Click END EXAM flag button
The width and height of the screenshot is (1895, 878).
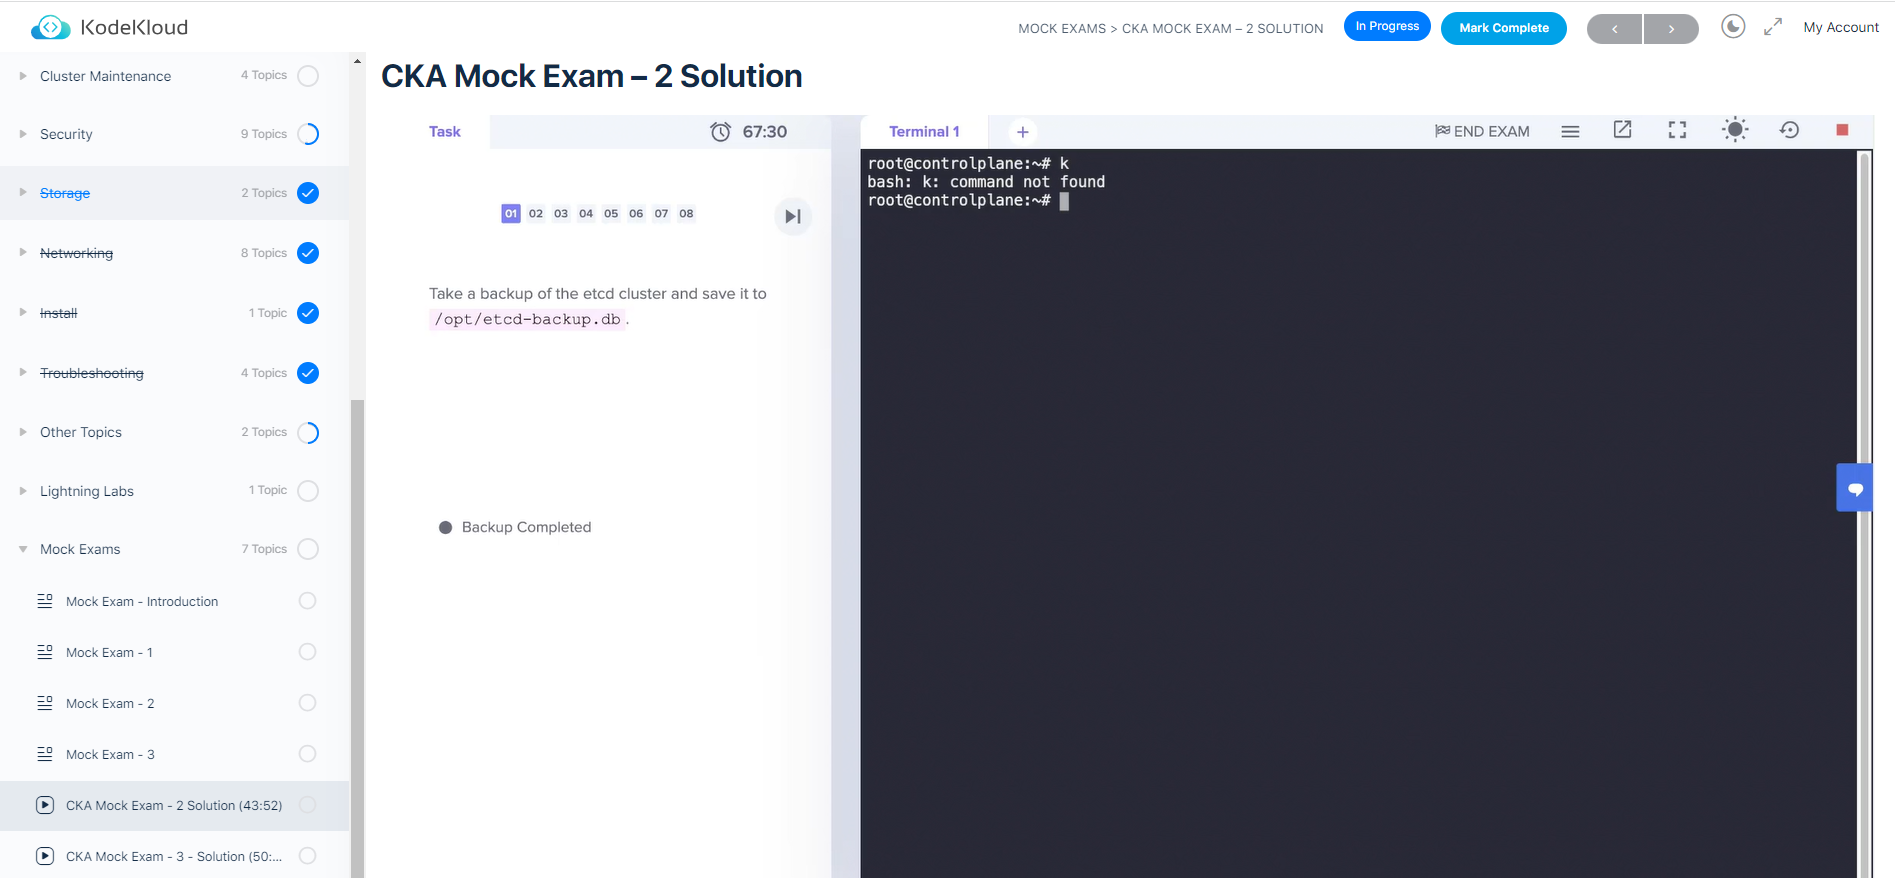(1482, 131)
